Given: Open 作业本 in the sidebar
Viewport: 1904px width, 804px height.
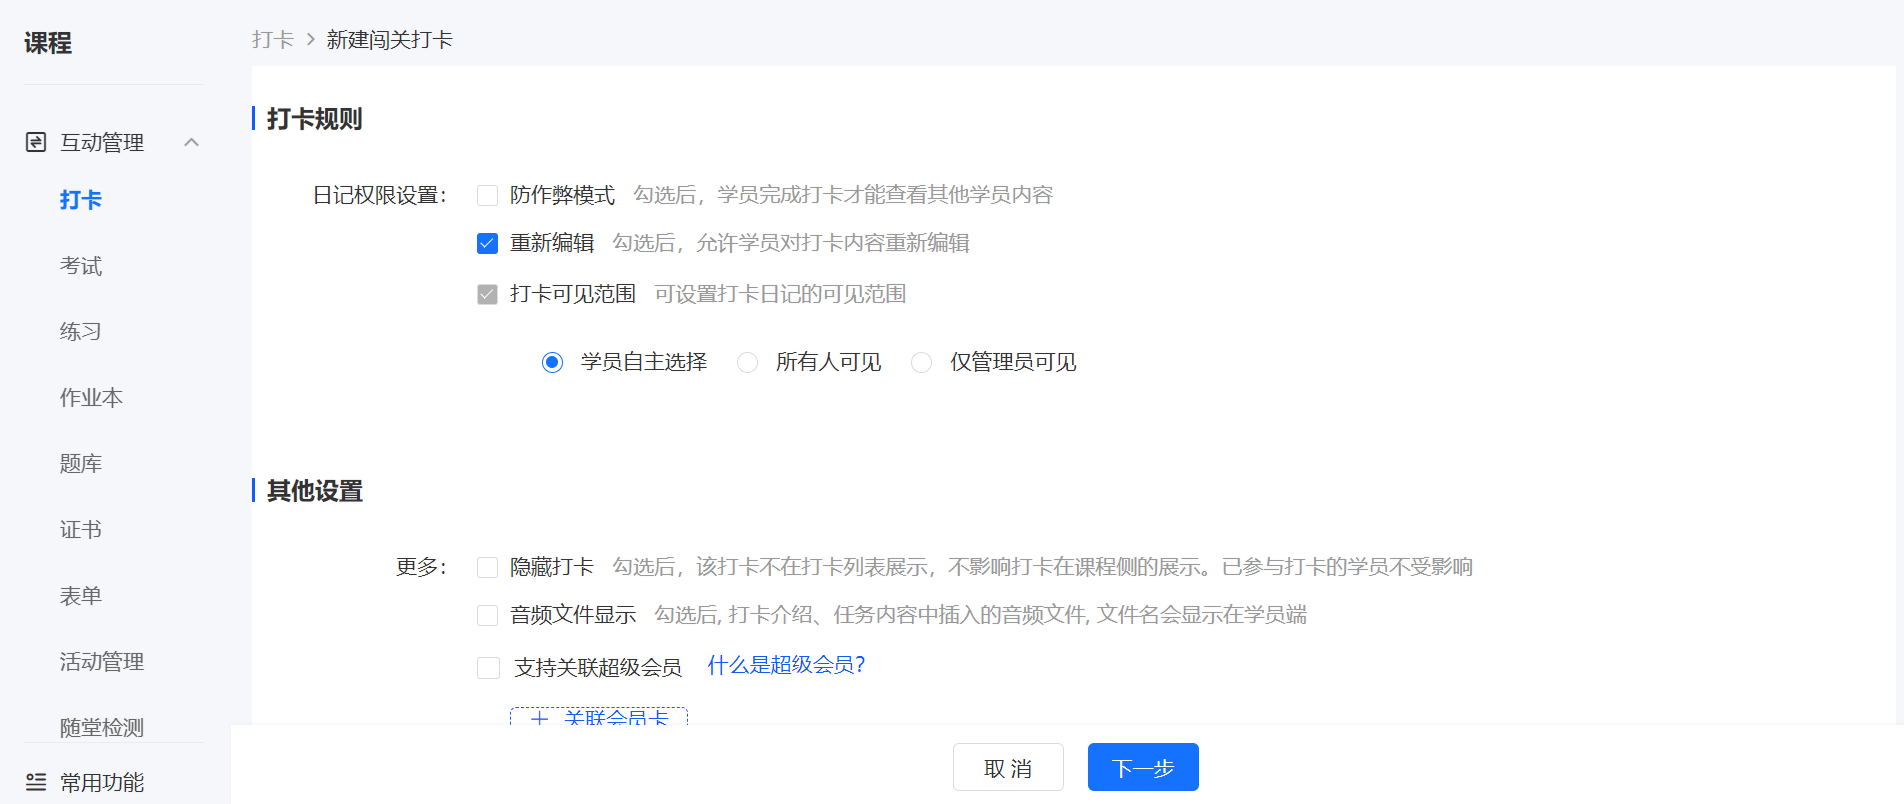Looking at the screenshot, I should point(91,398).
